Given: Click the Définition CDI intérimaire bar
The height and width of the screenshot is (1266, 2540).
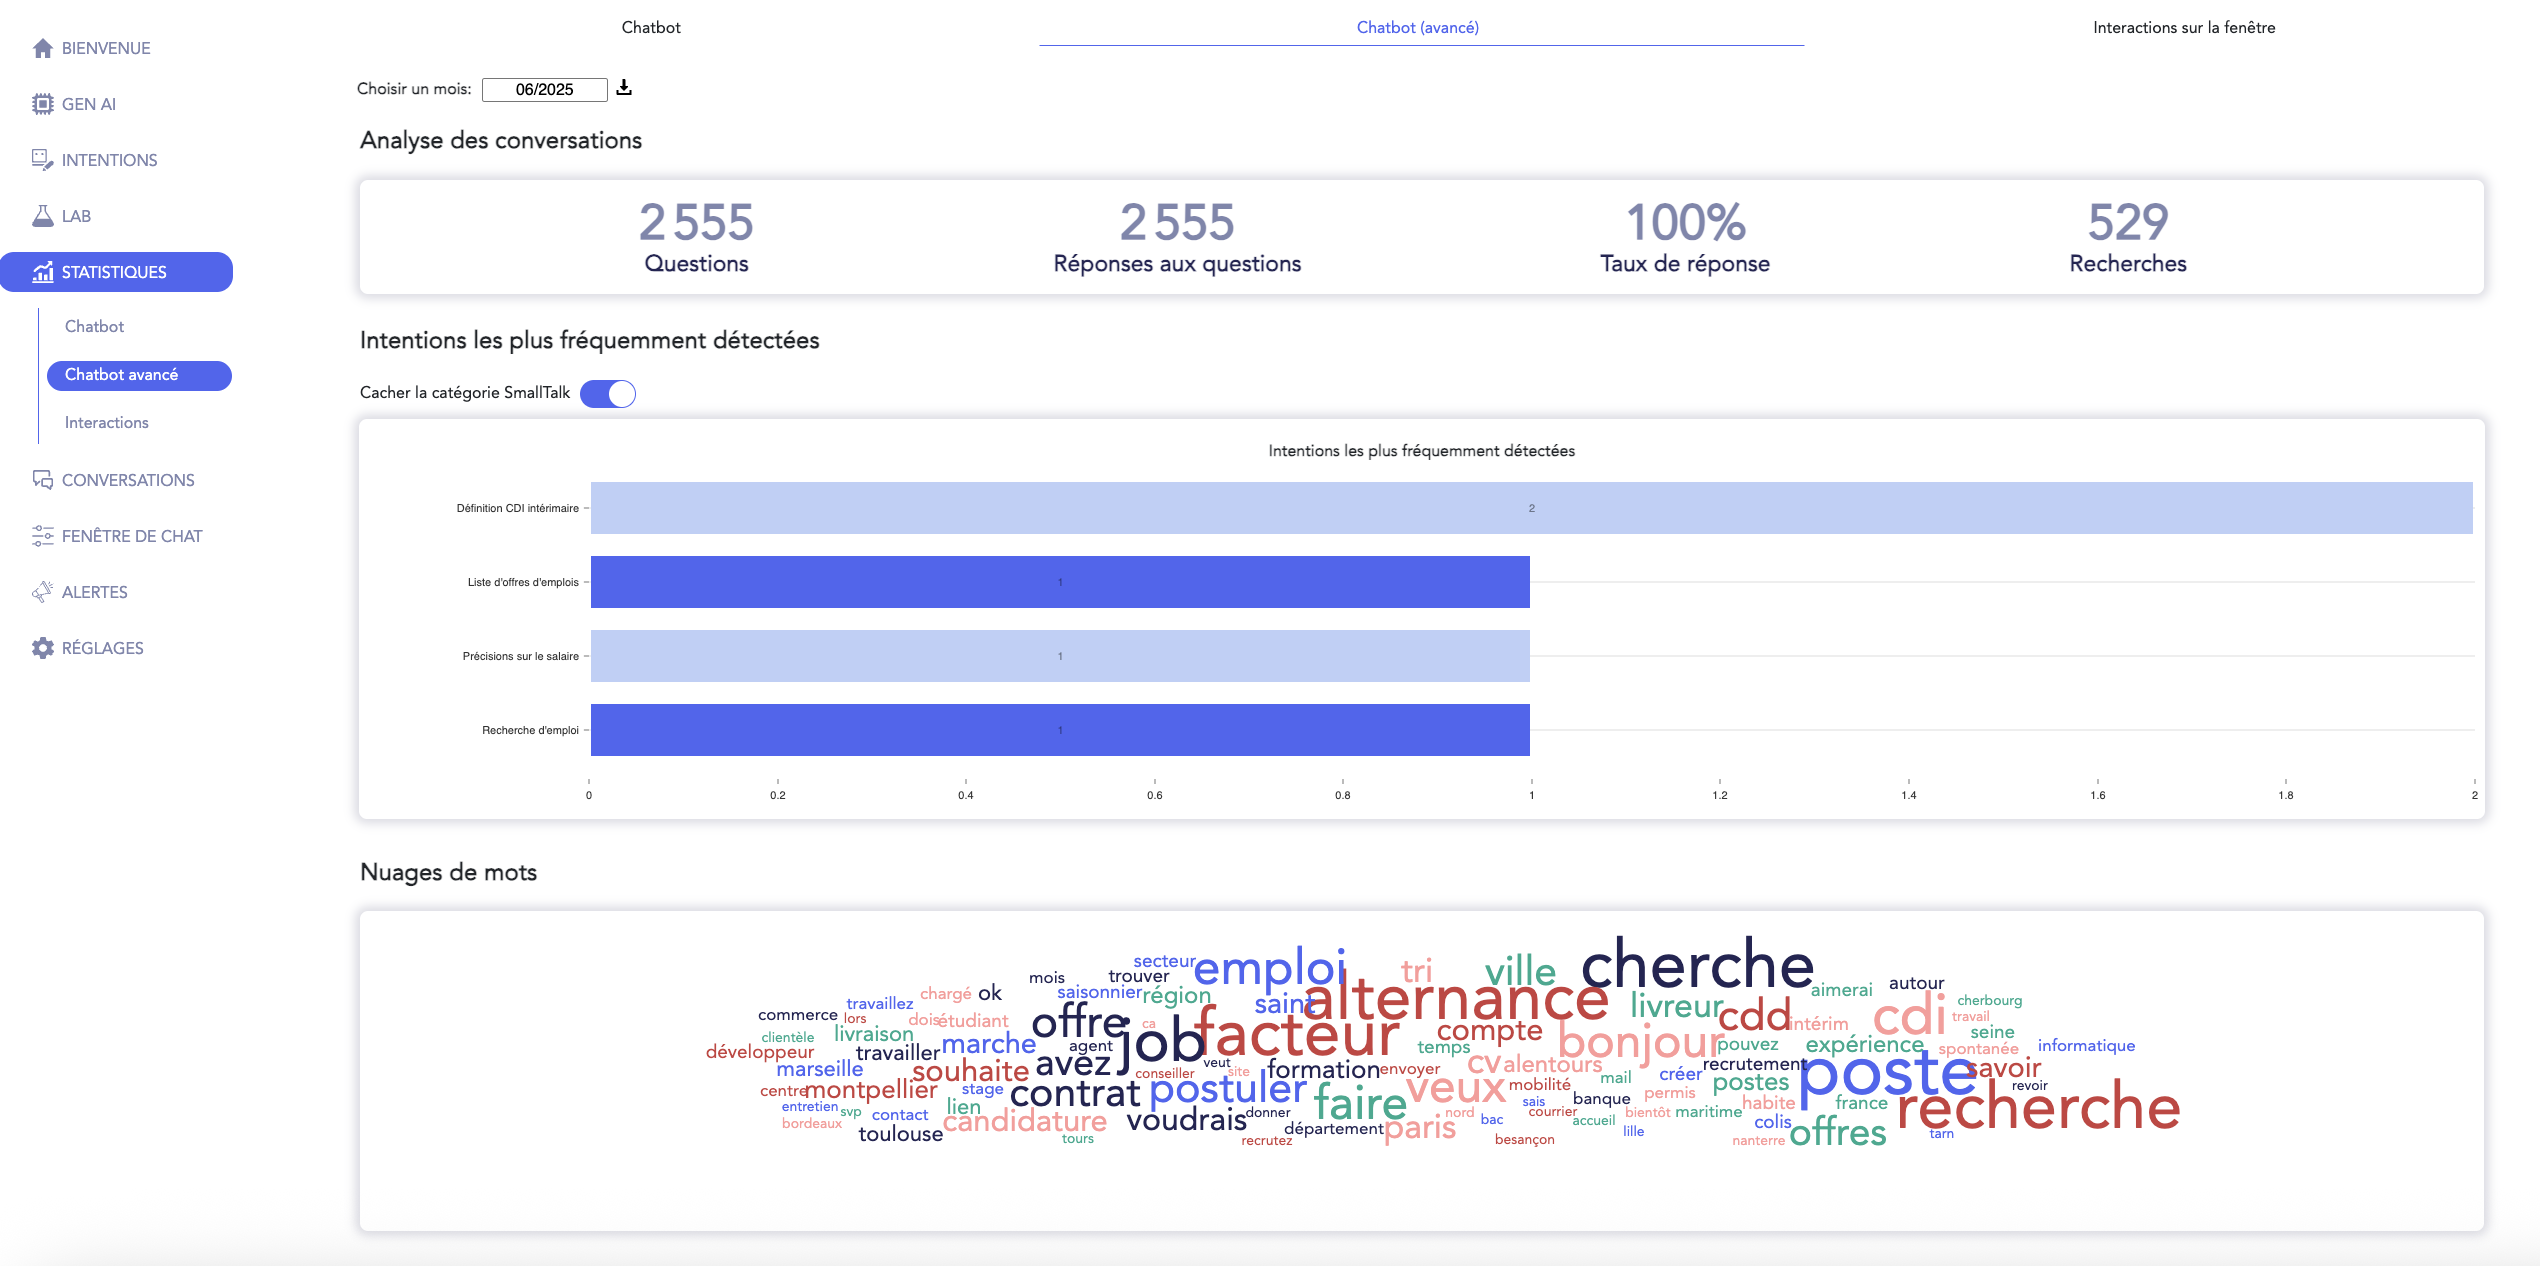Looking at the screenshot, I should coord(1530,508).
